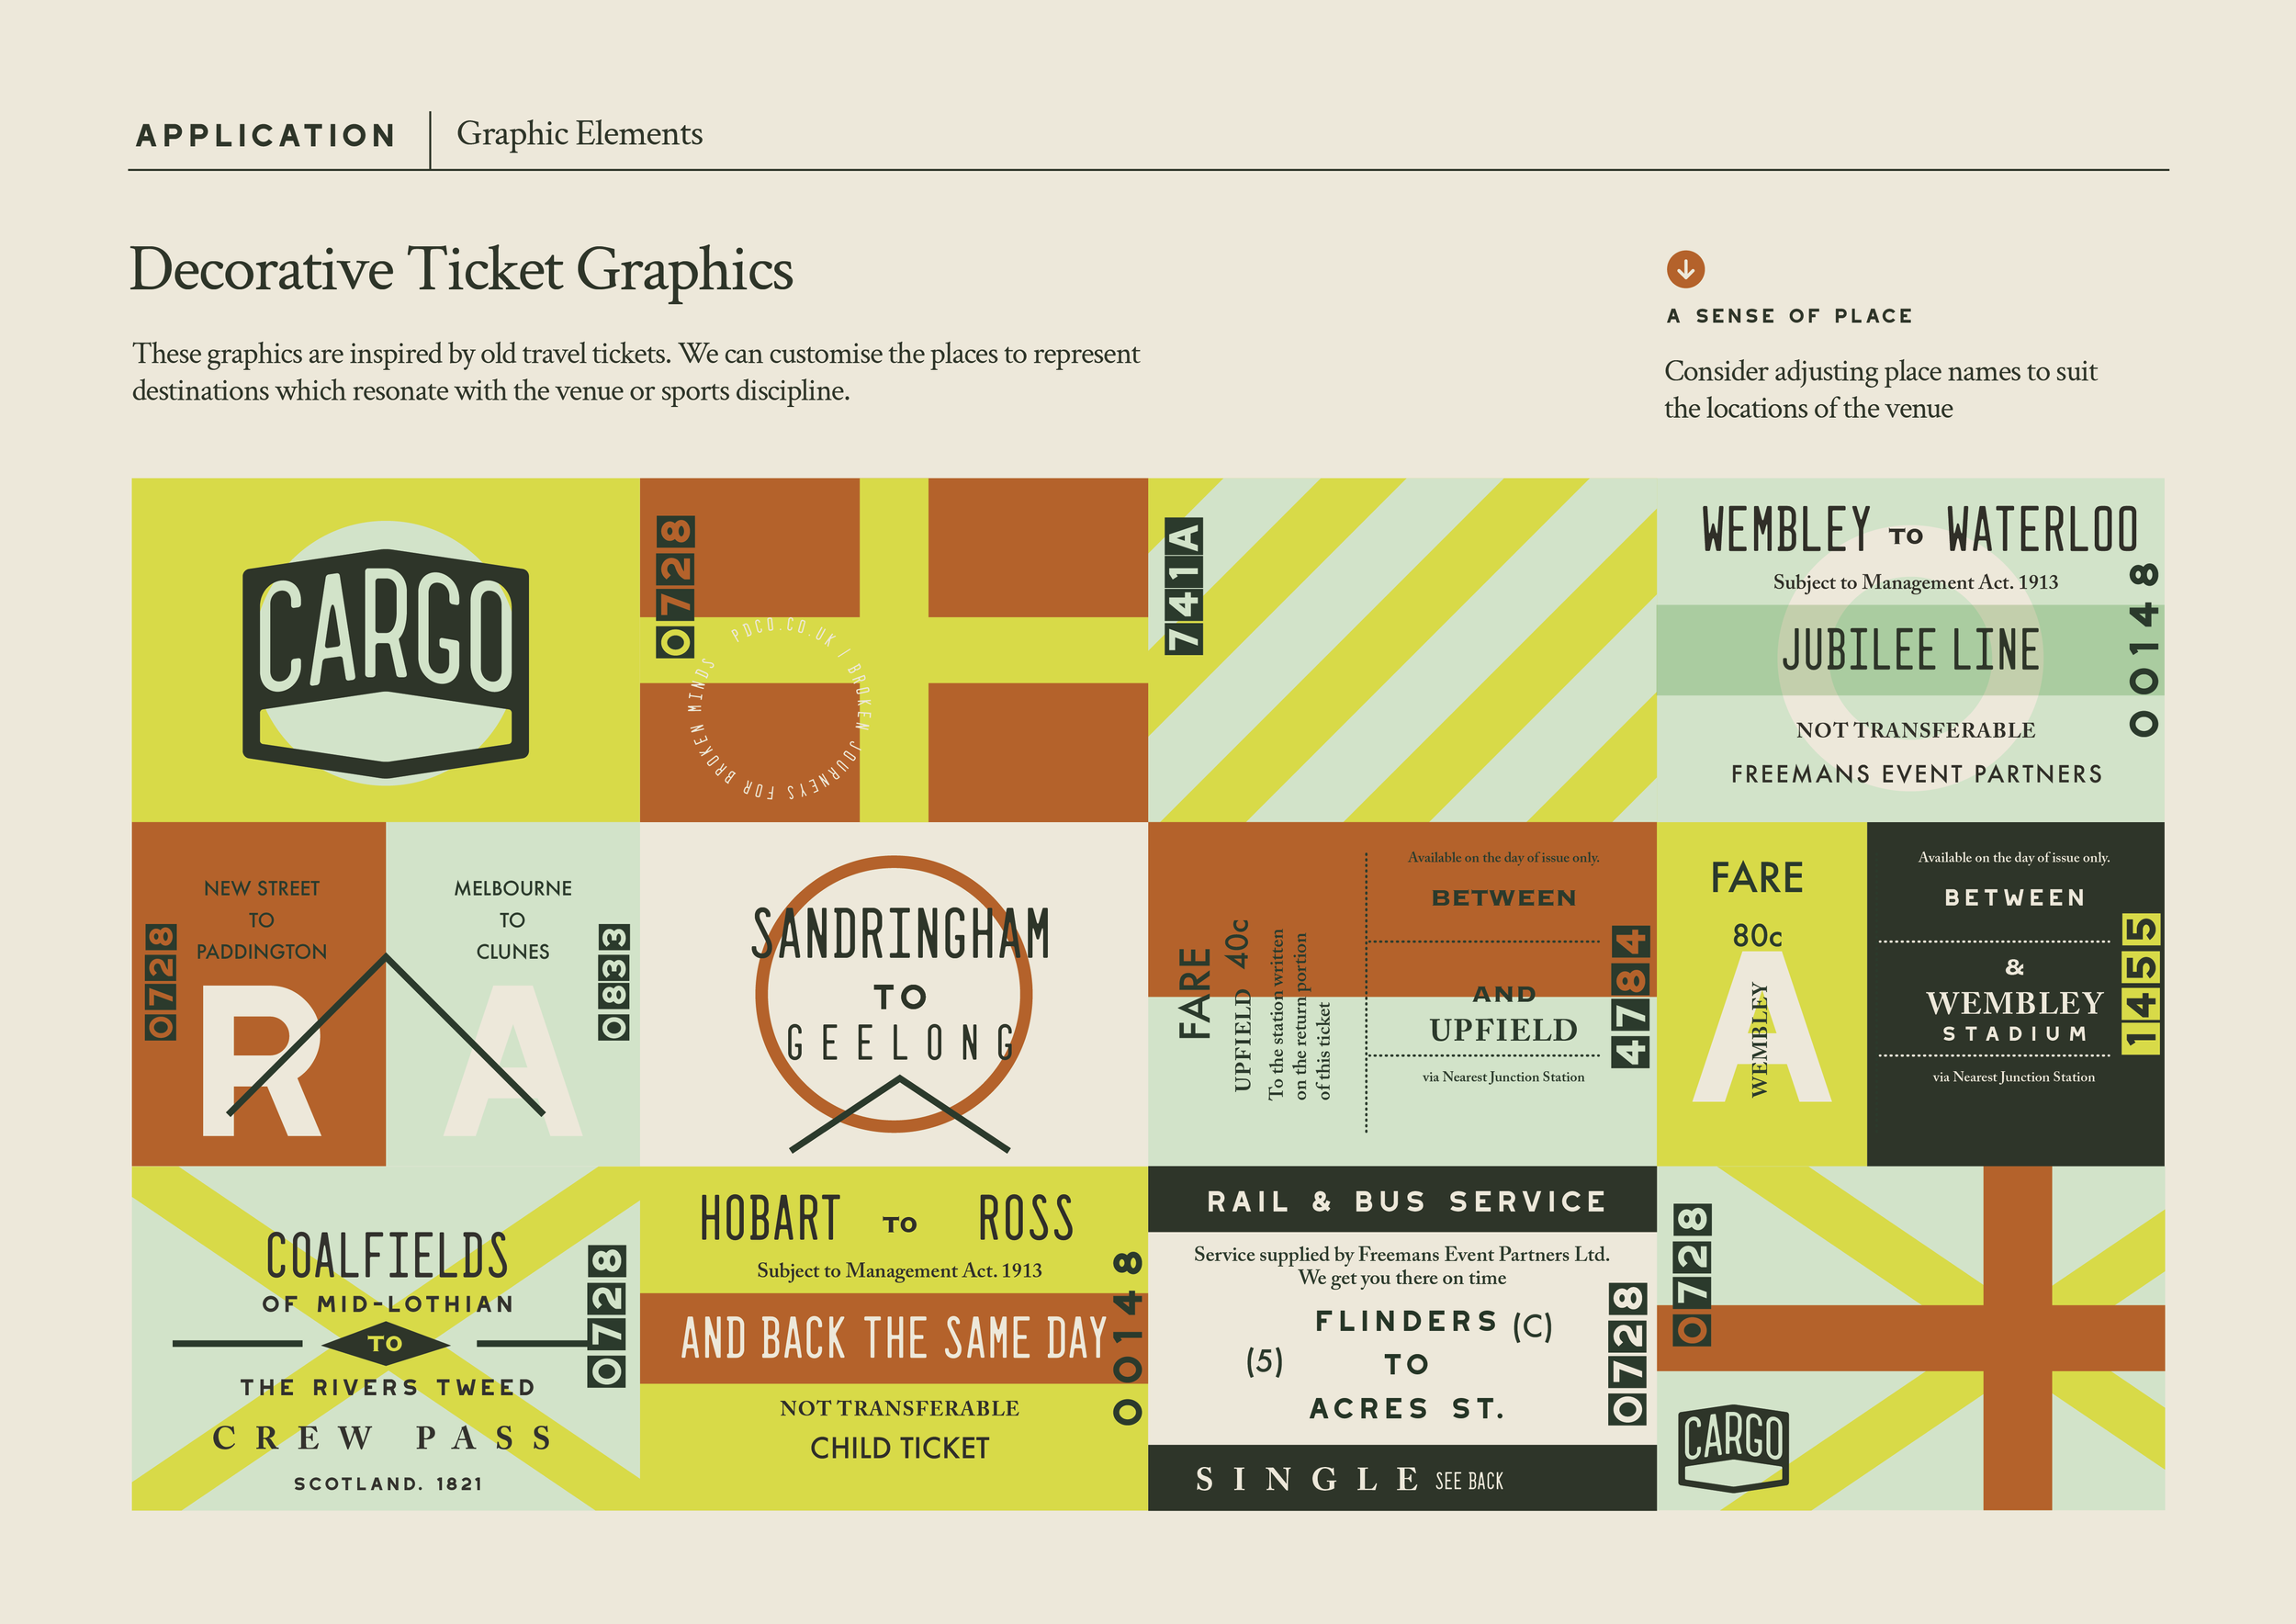
Task: Click the 0833 number beside Melbourne
Action: click(x=614, y=982)
